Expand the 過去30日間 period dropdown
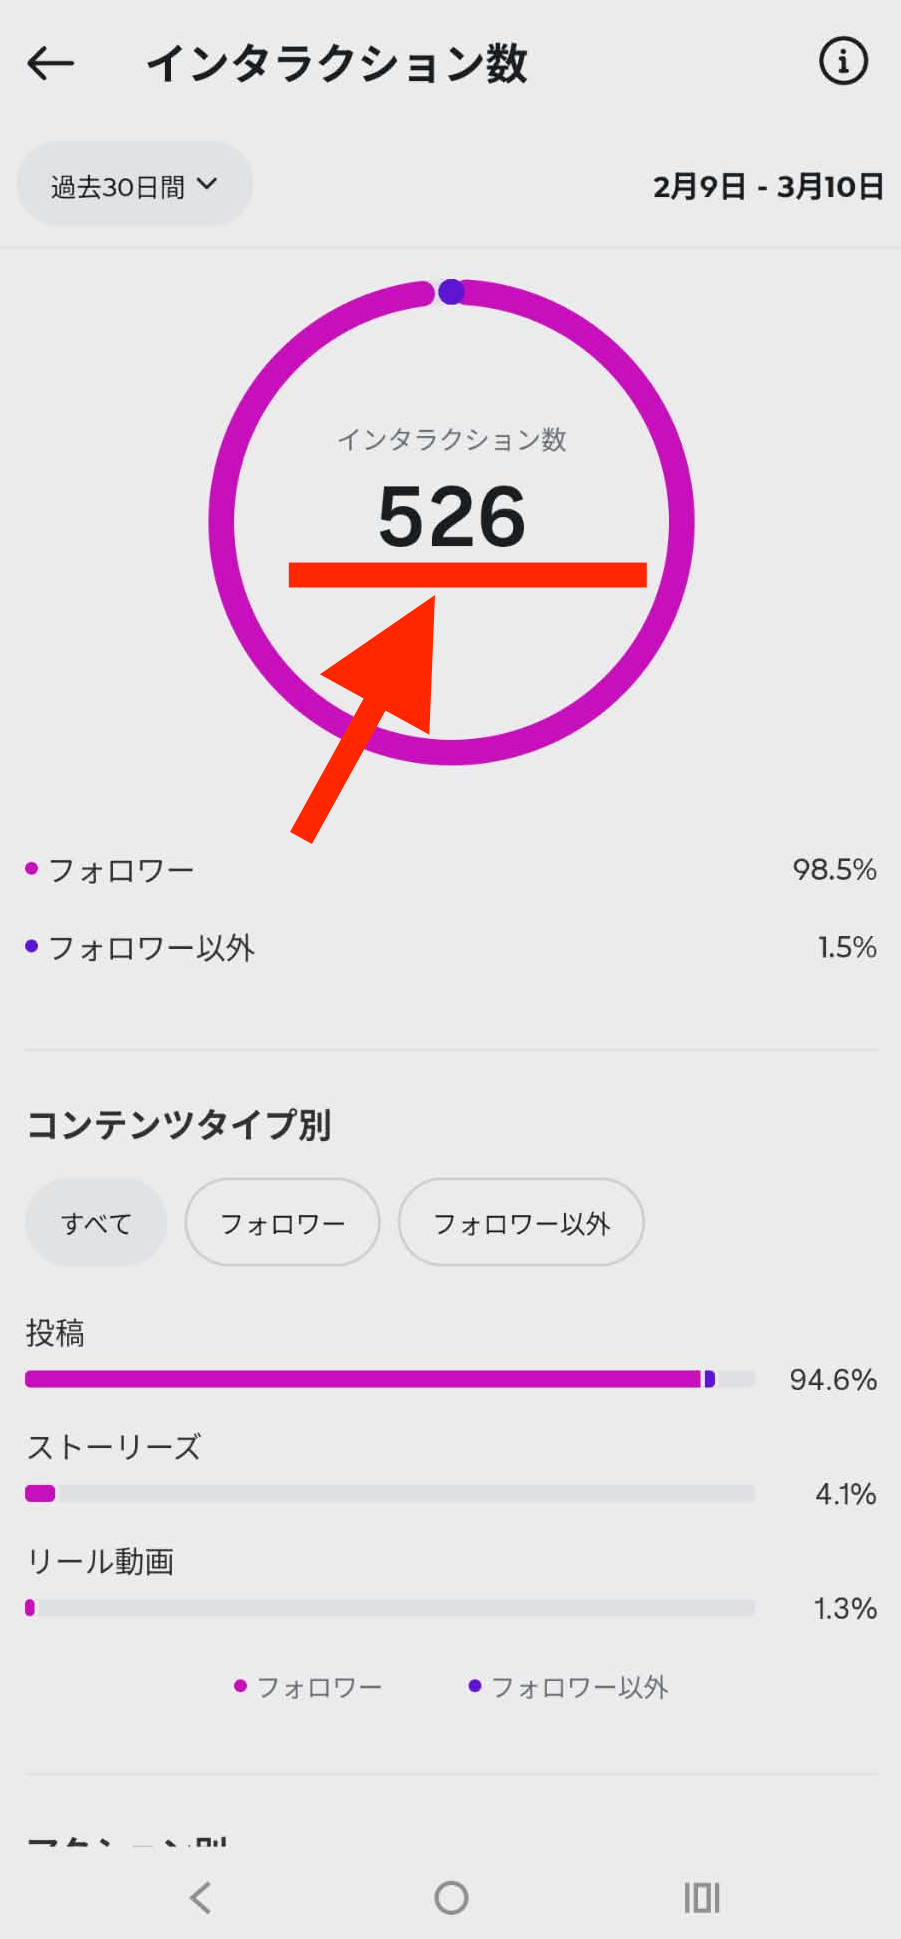Image resolution: width=901 pixels, height=1939 pixels. [134, 185]
